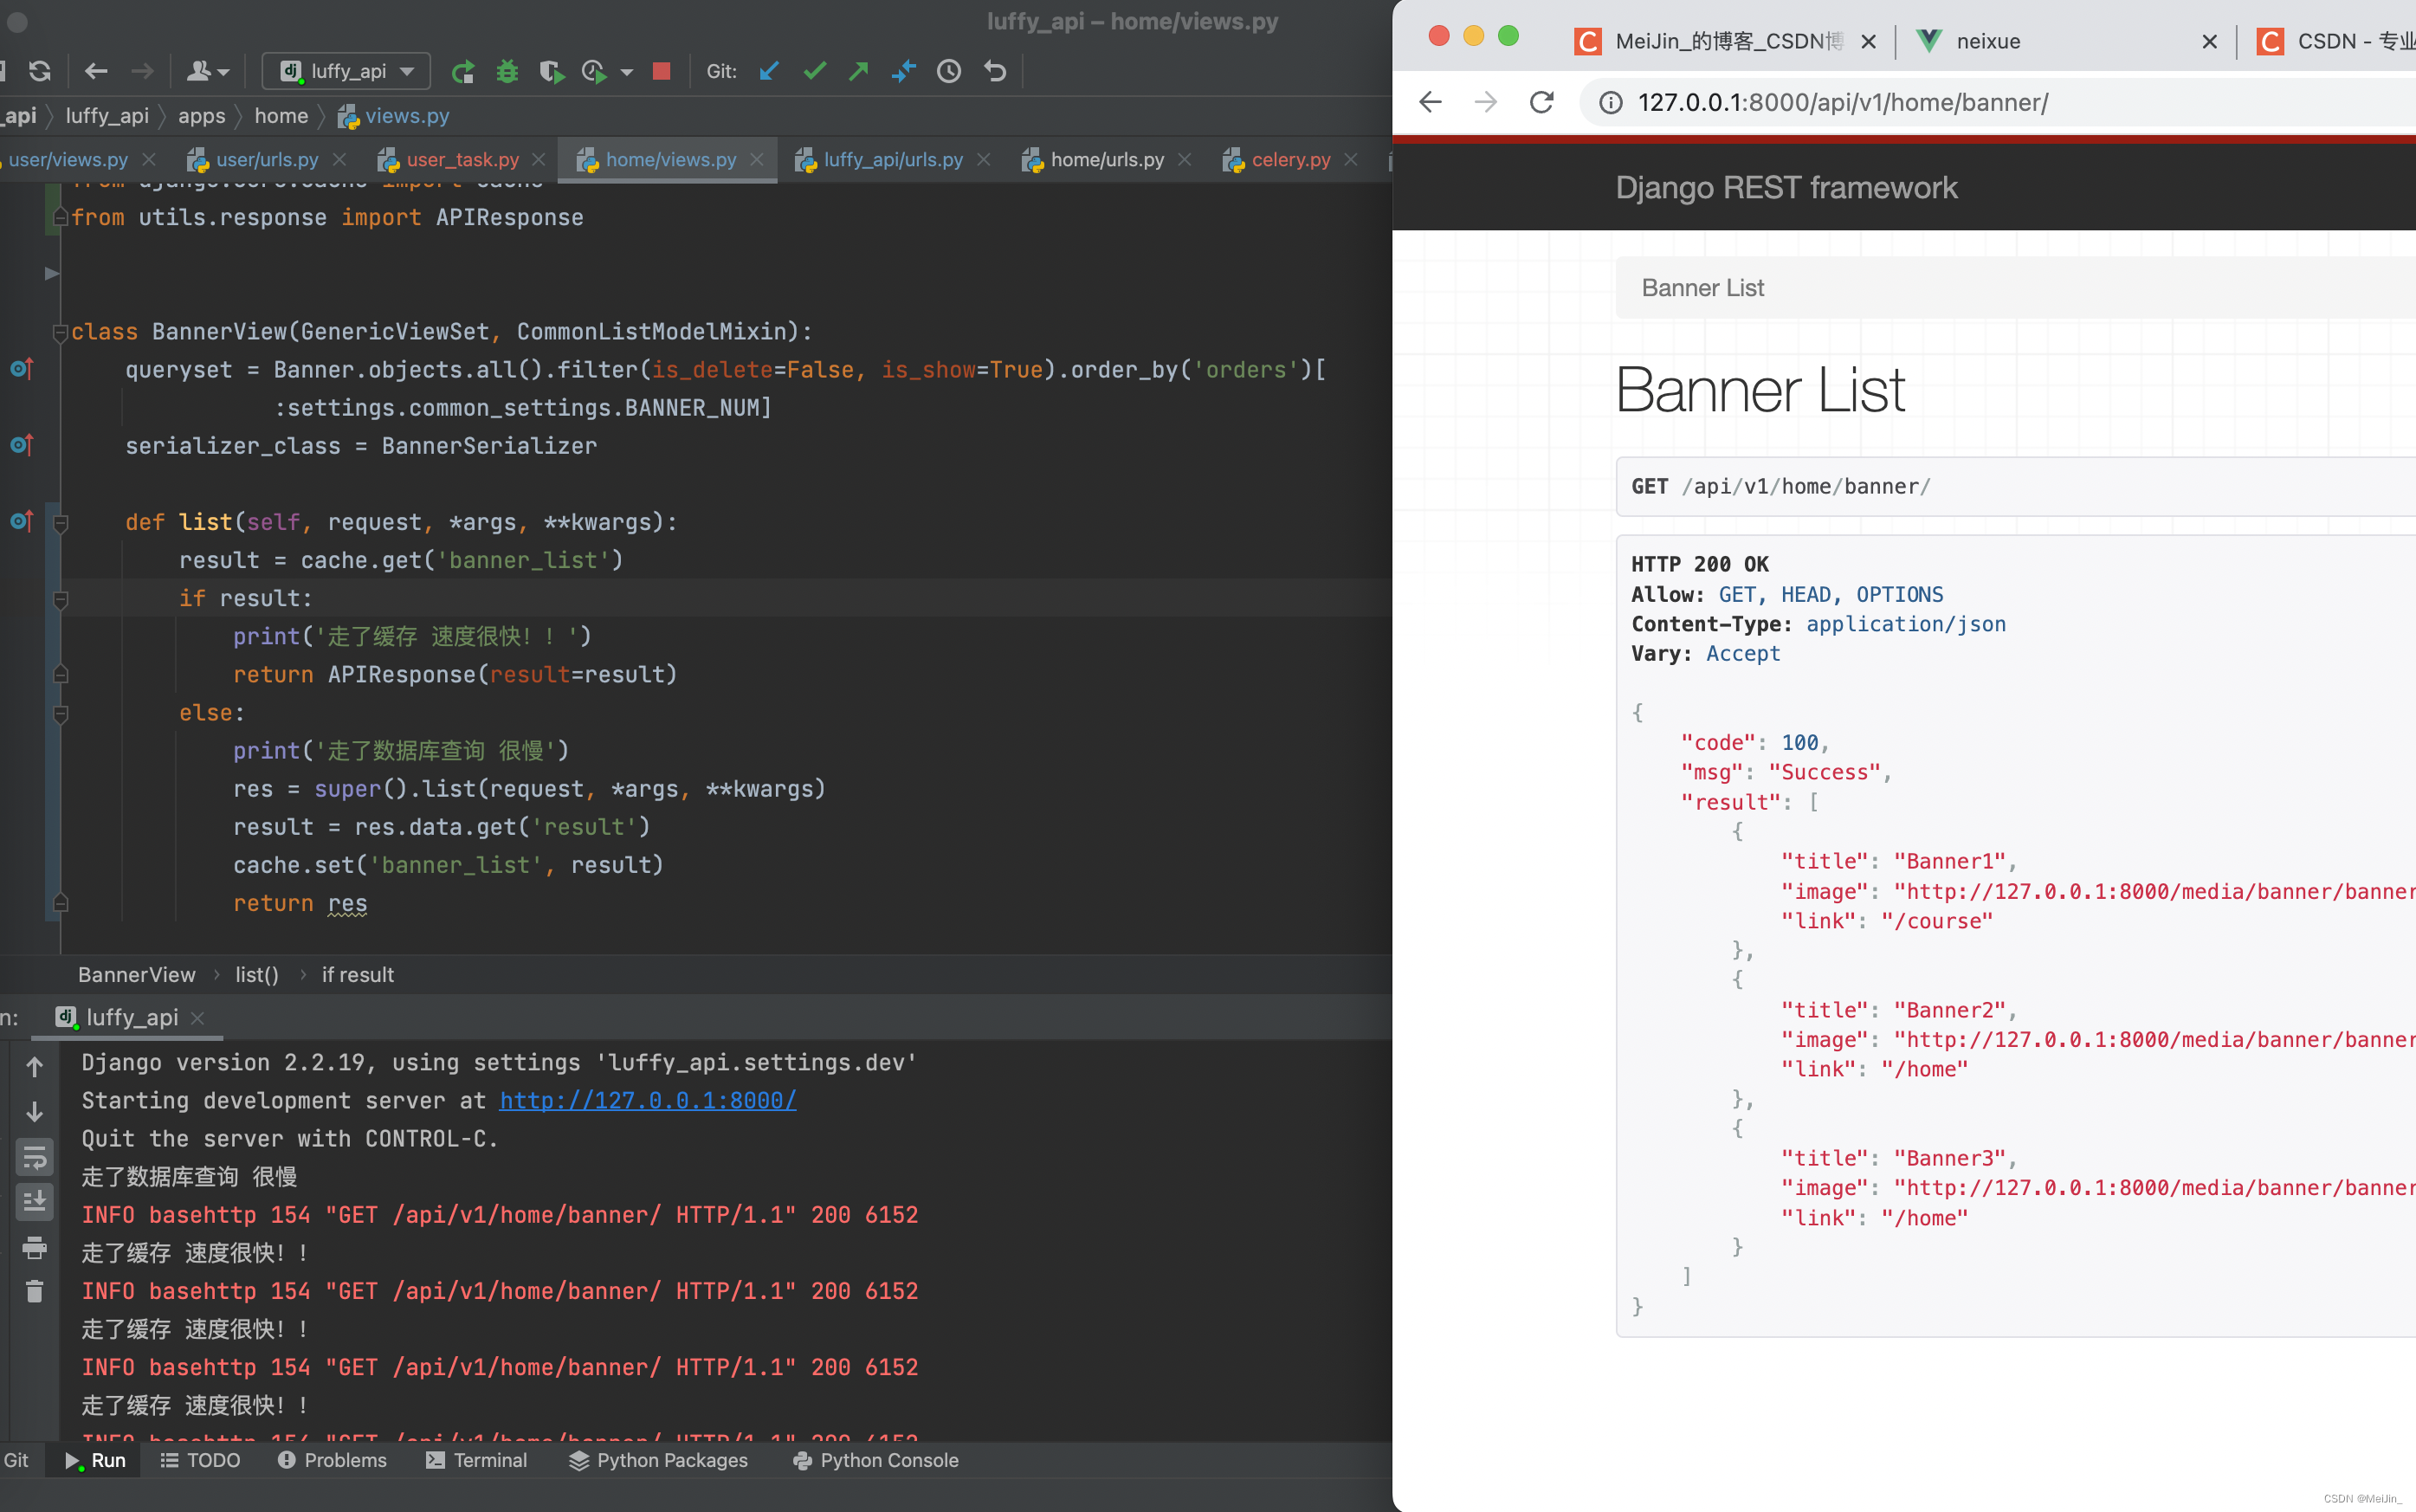Push commits with green Git arrow

859,71
